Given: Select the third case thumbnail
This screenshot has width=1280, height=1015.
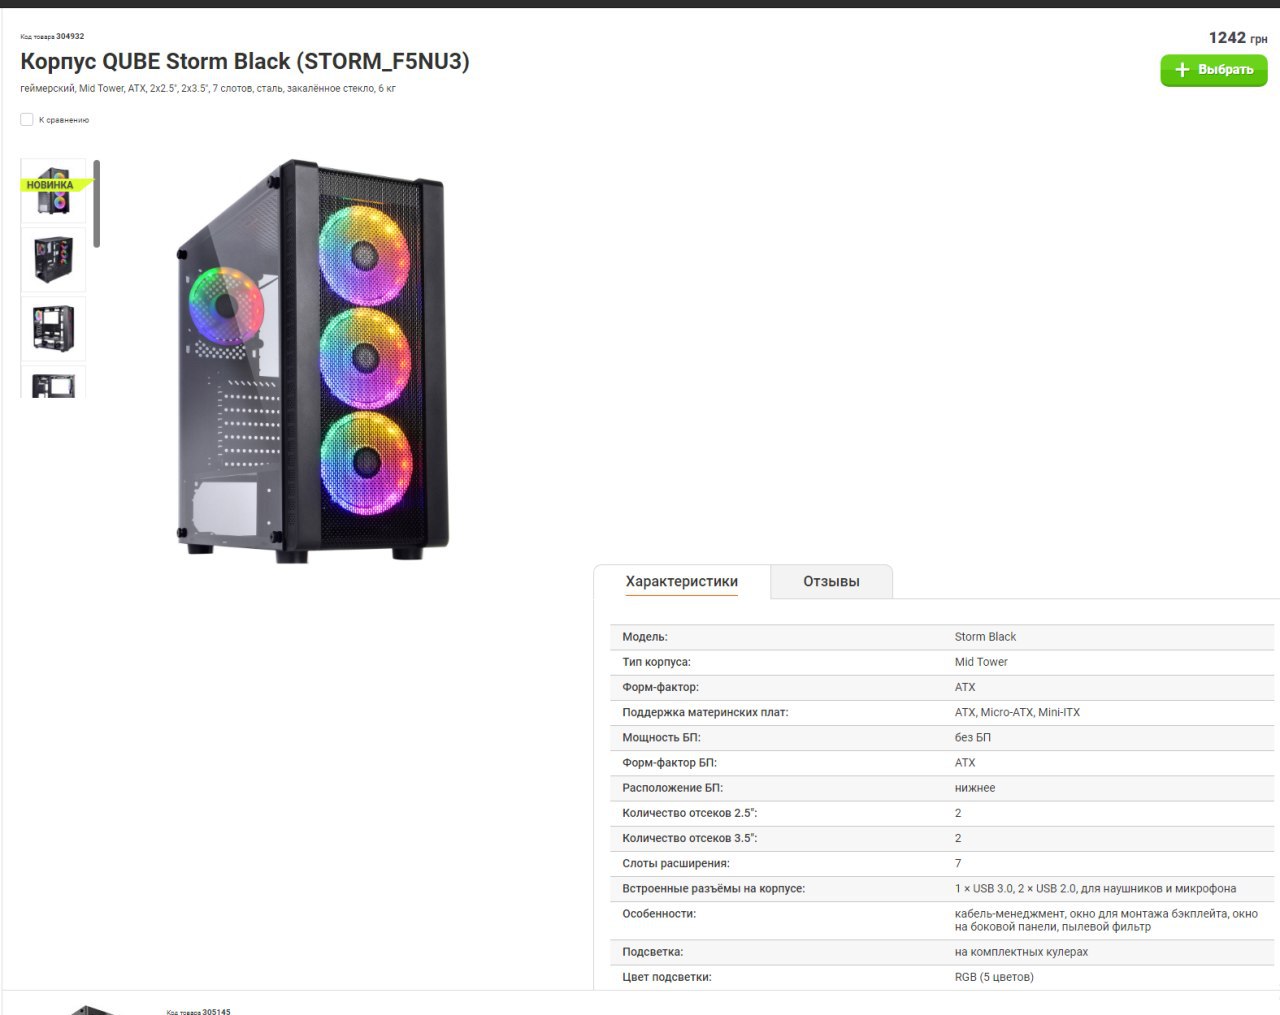Looking at the screenshot, I should click(53, 329).
